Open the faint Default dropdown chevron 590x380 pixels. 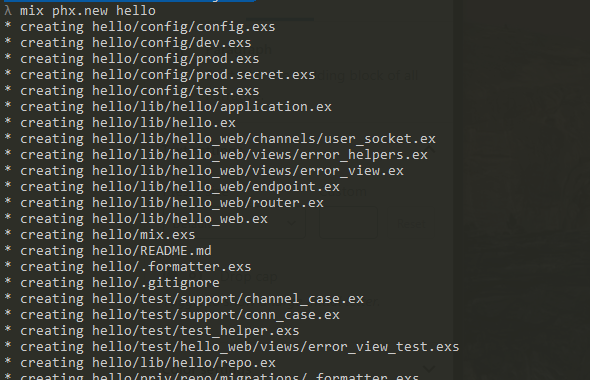291,223
